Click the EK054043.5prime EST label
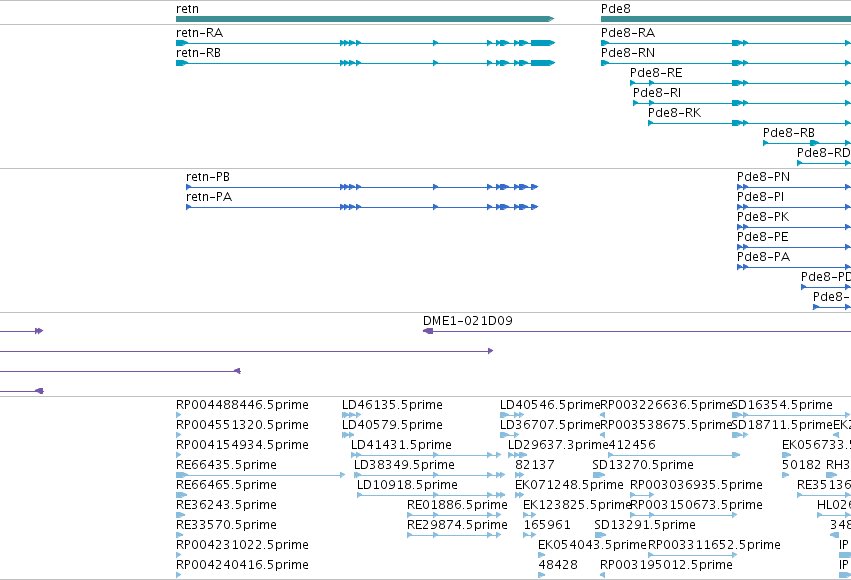Viewport: 851px width, 580px height. click(x=592, y=545)
